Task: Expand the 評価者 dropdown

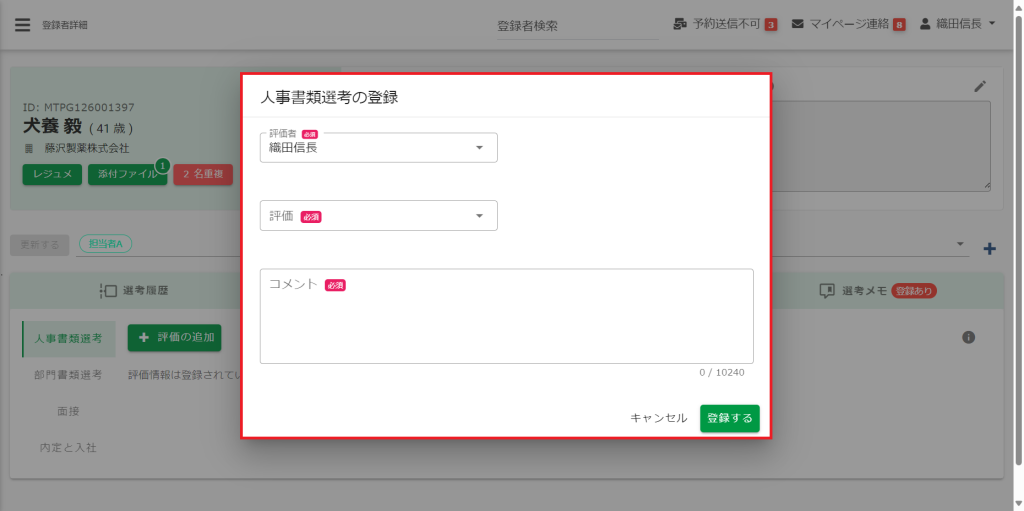Action: [x=378, y=148]
